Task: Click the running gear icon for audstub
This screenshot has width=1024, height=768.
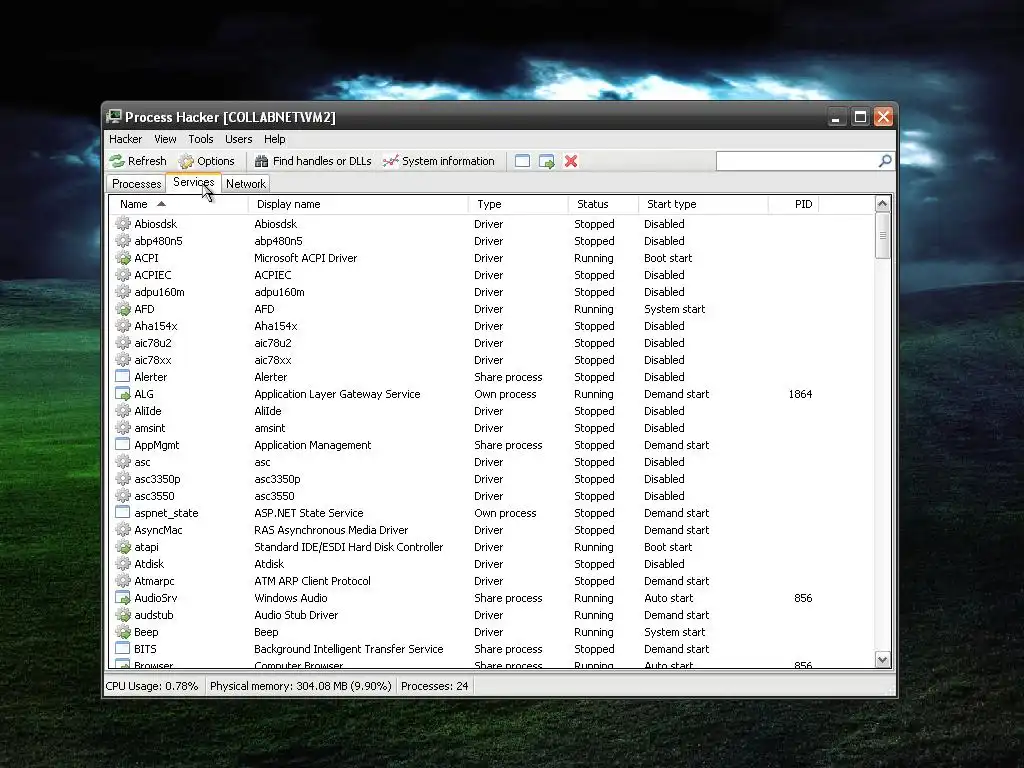Action: (x=123, y=615)
